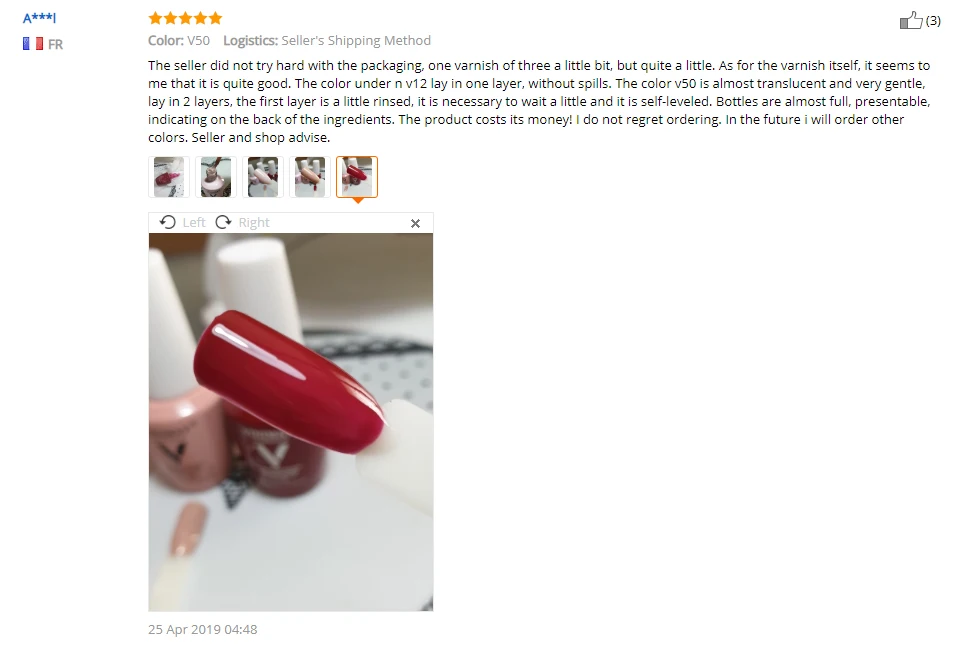
Task: Click the enlarged red nail photo
Action: pos(291,422)
